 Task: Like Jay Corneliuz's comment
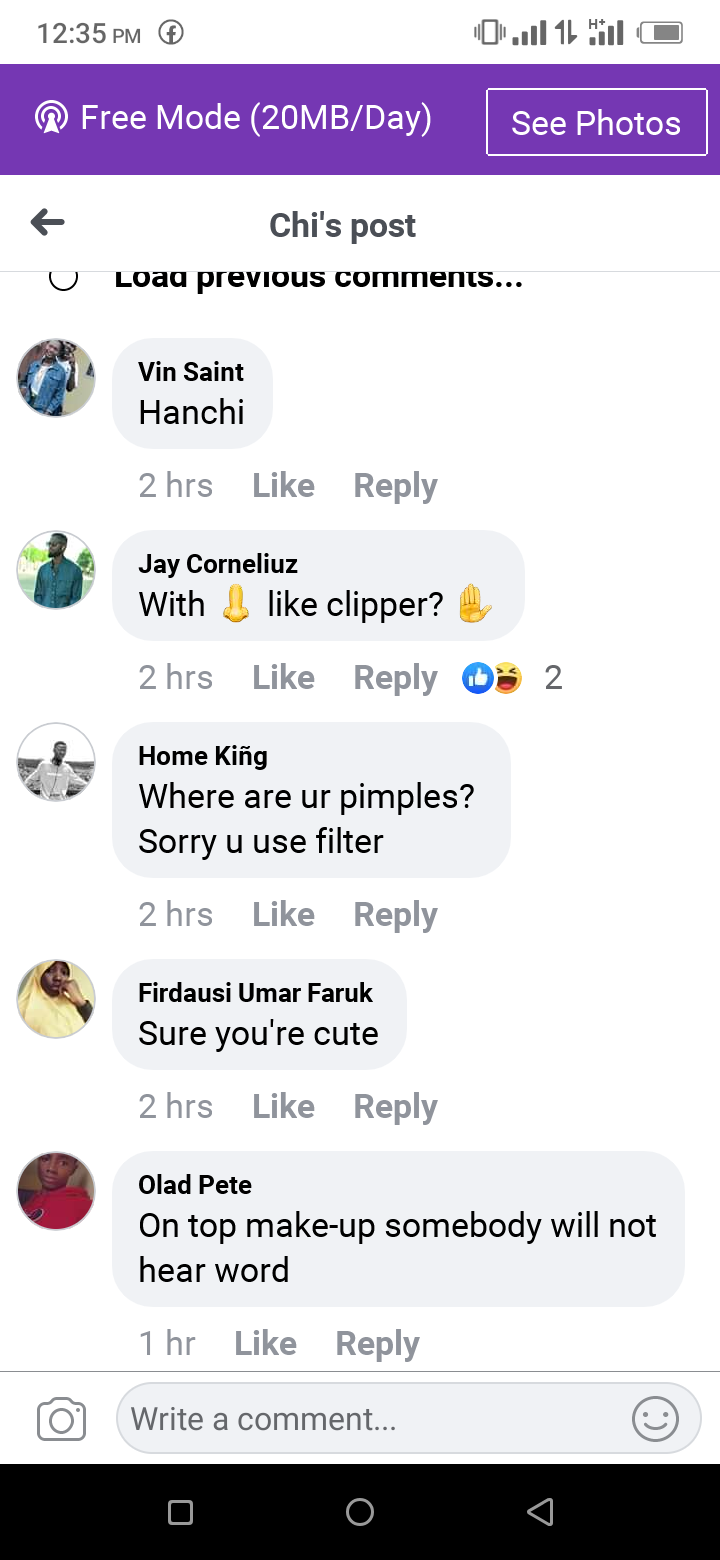(x=283, y=678)
